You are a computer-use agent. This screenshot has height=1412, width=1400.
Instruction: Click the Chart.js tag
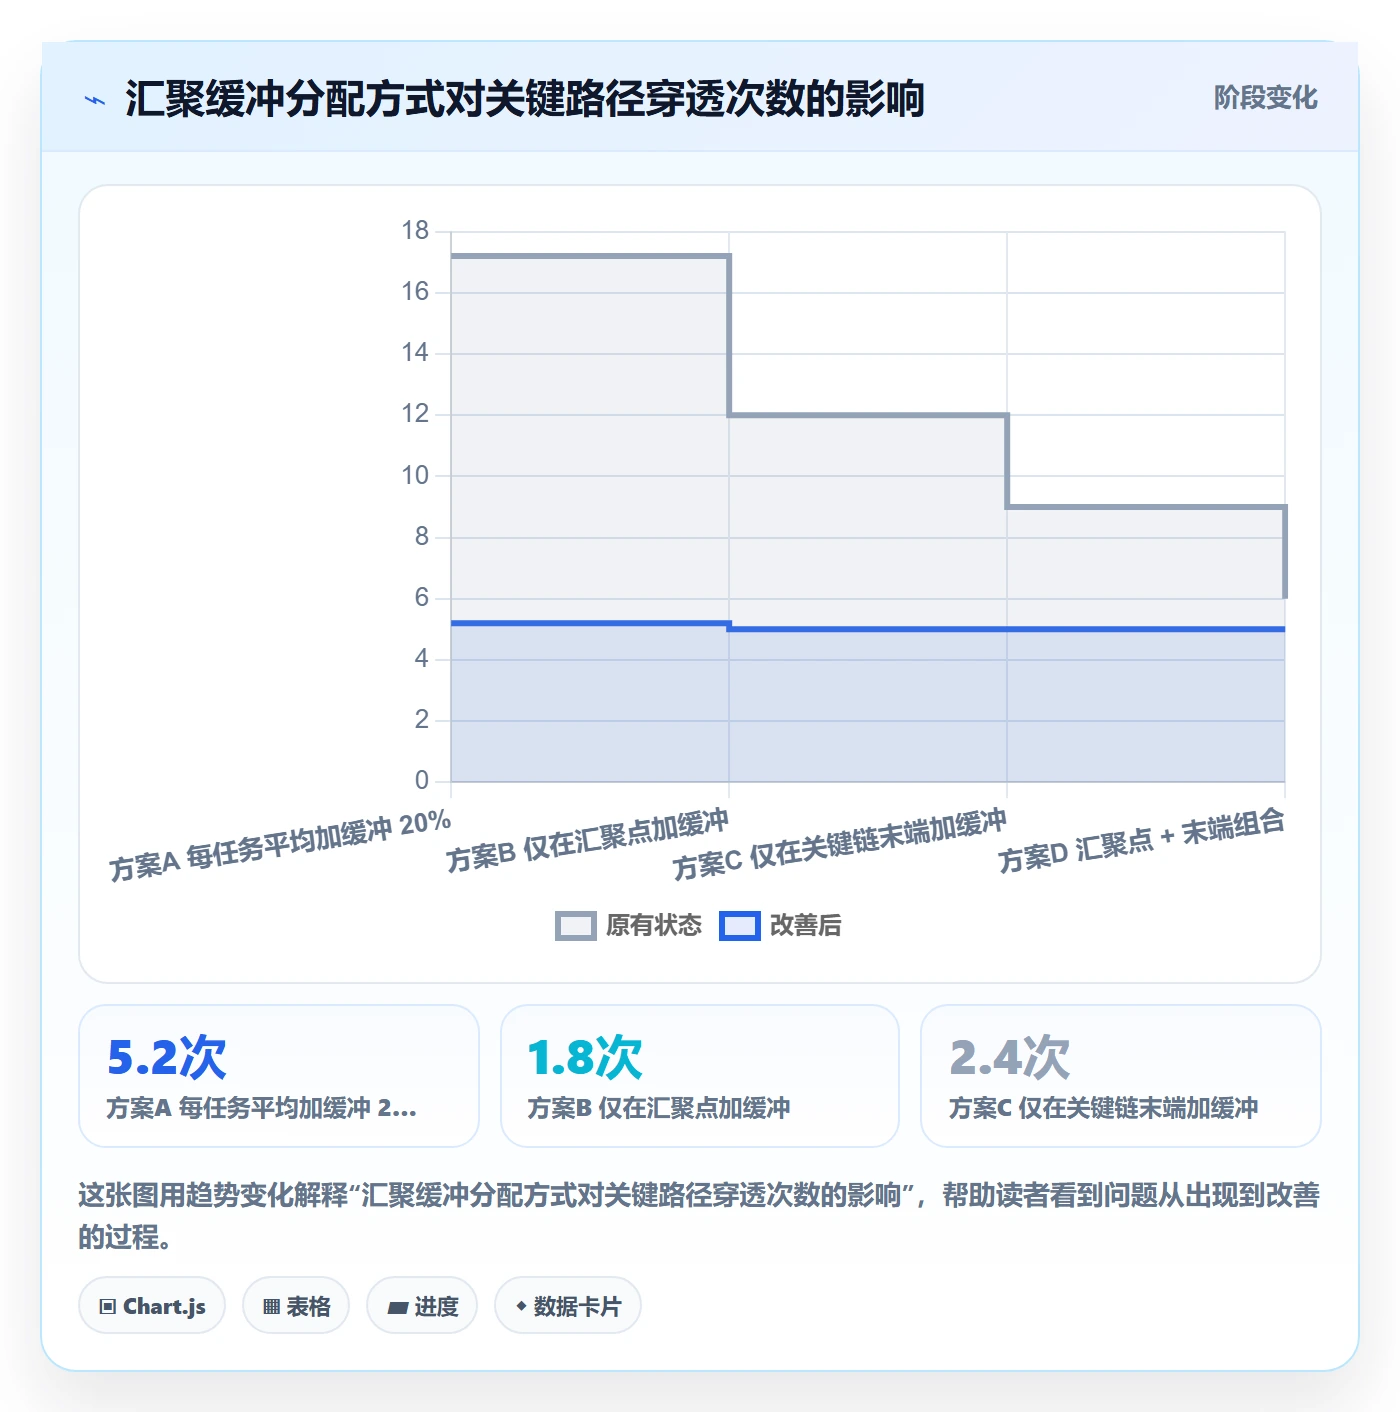tap(152, 1306)
